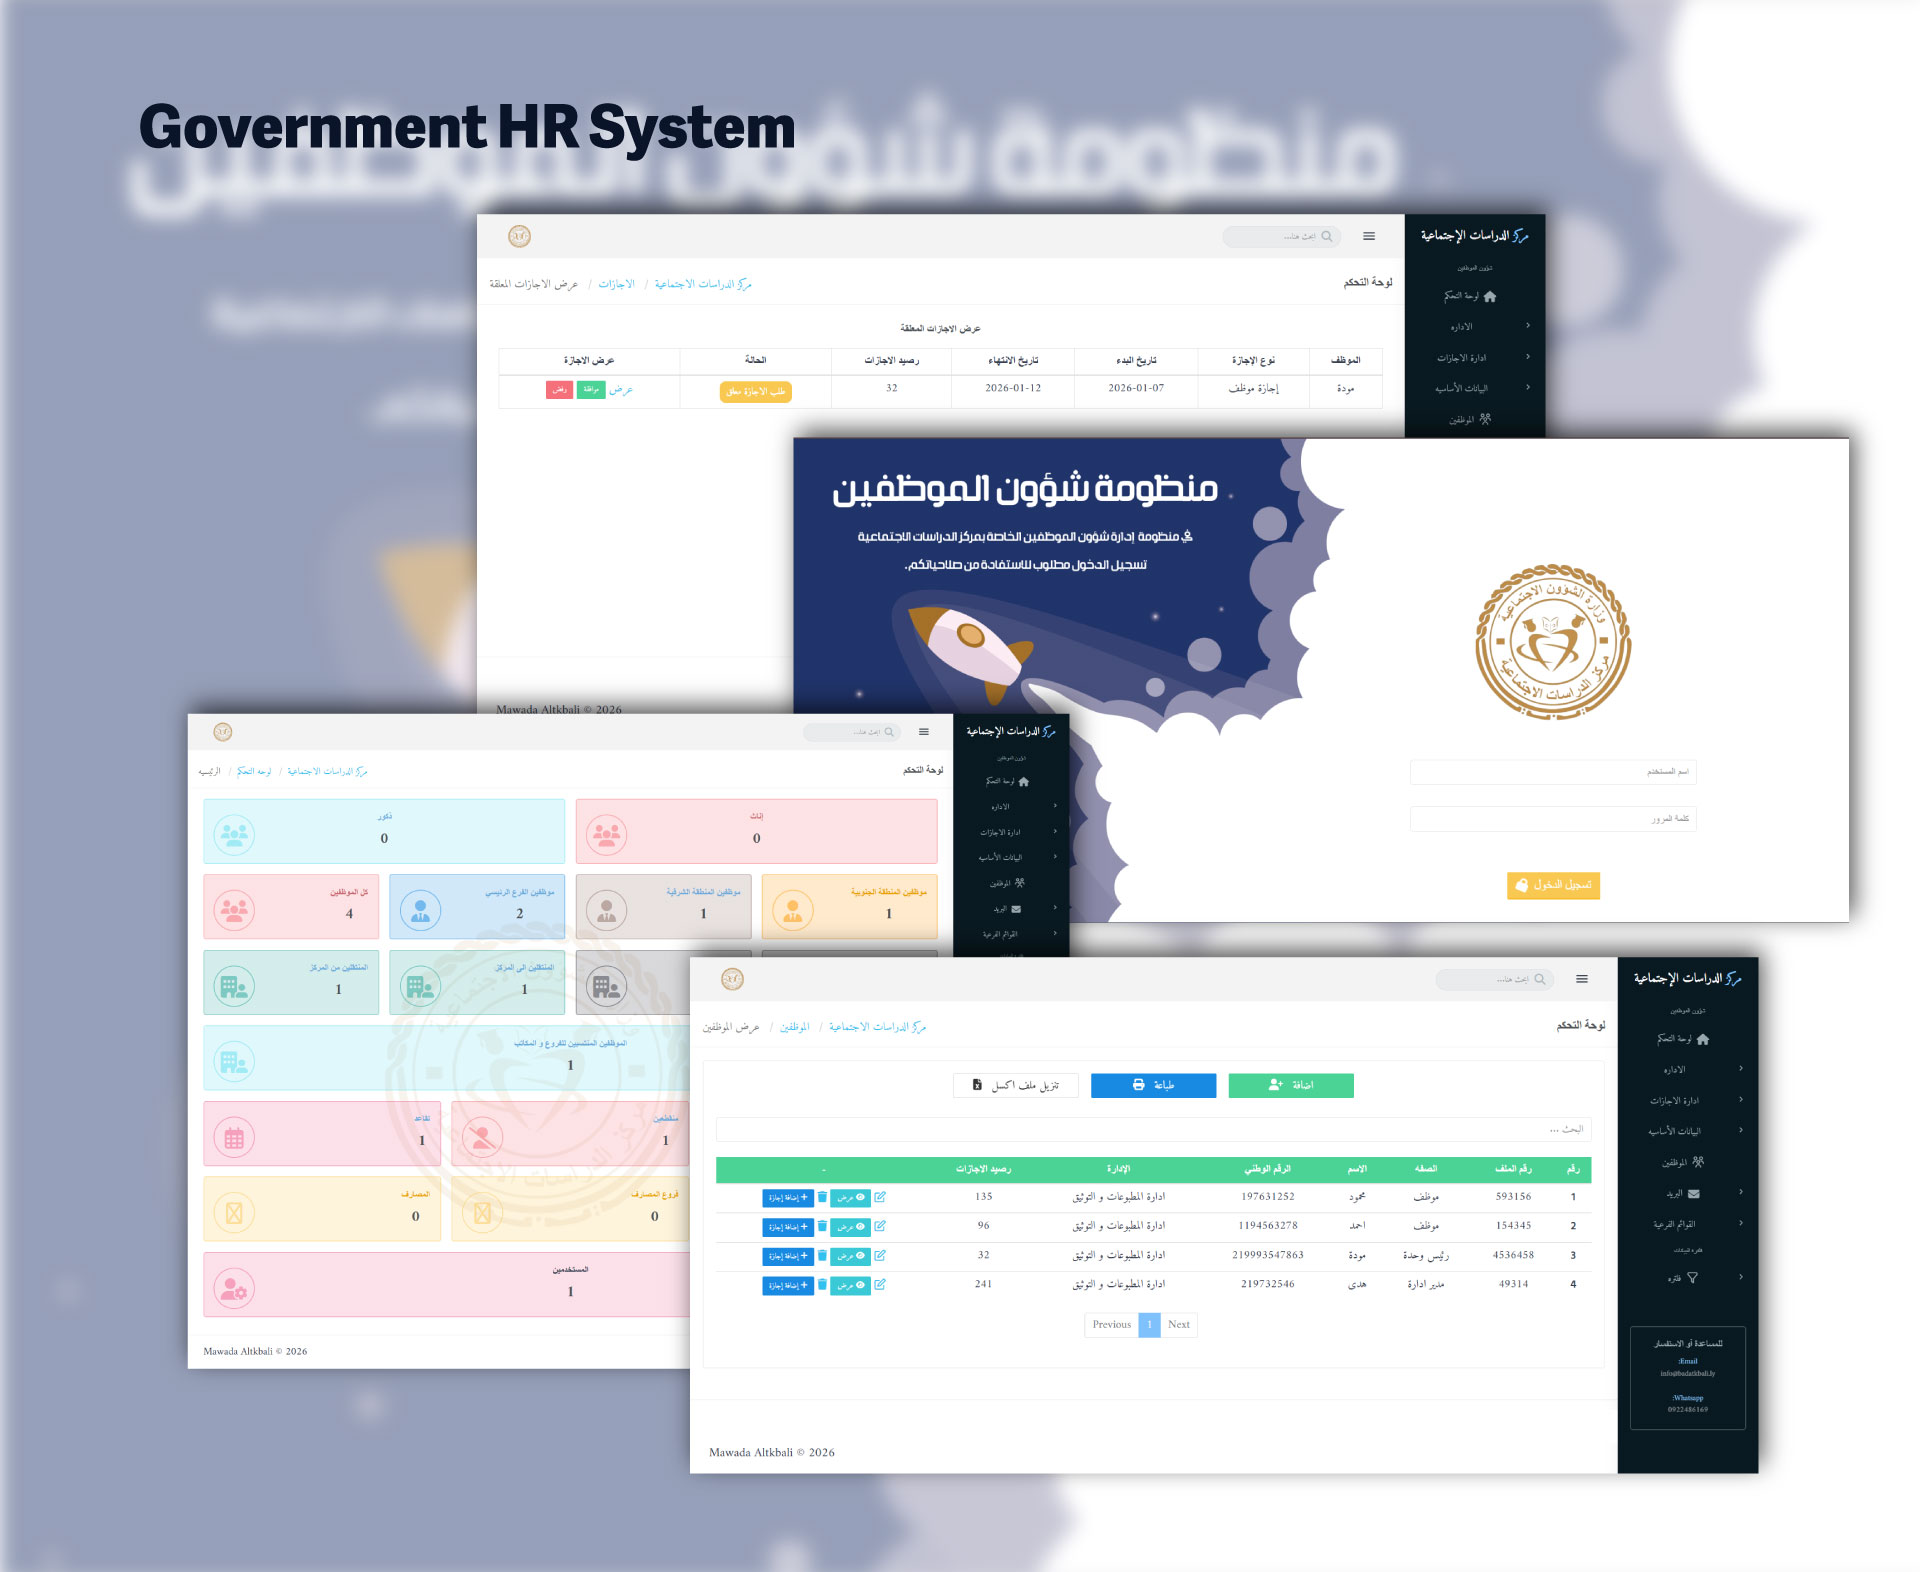Click the females (إناث) card icon on the dashboard
The height and width of the screenshot is (1572, 1920).
click(606, 834)
